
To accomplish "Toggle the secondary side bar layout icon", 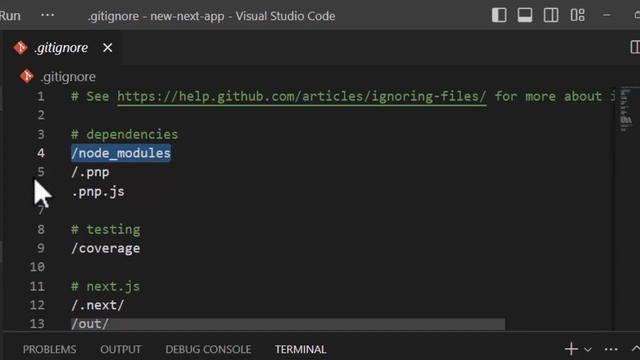I will click(x=551, y=16).
